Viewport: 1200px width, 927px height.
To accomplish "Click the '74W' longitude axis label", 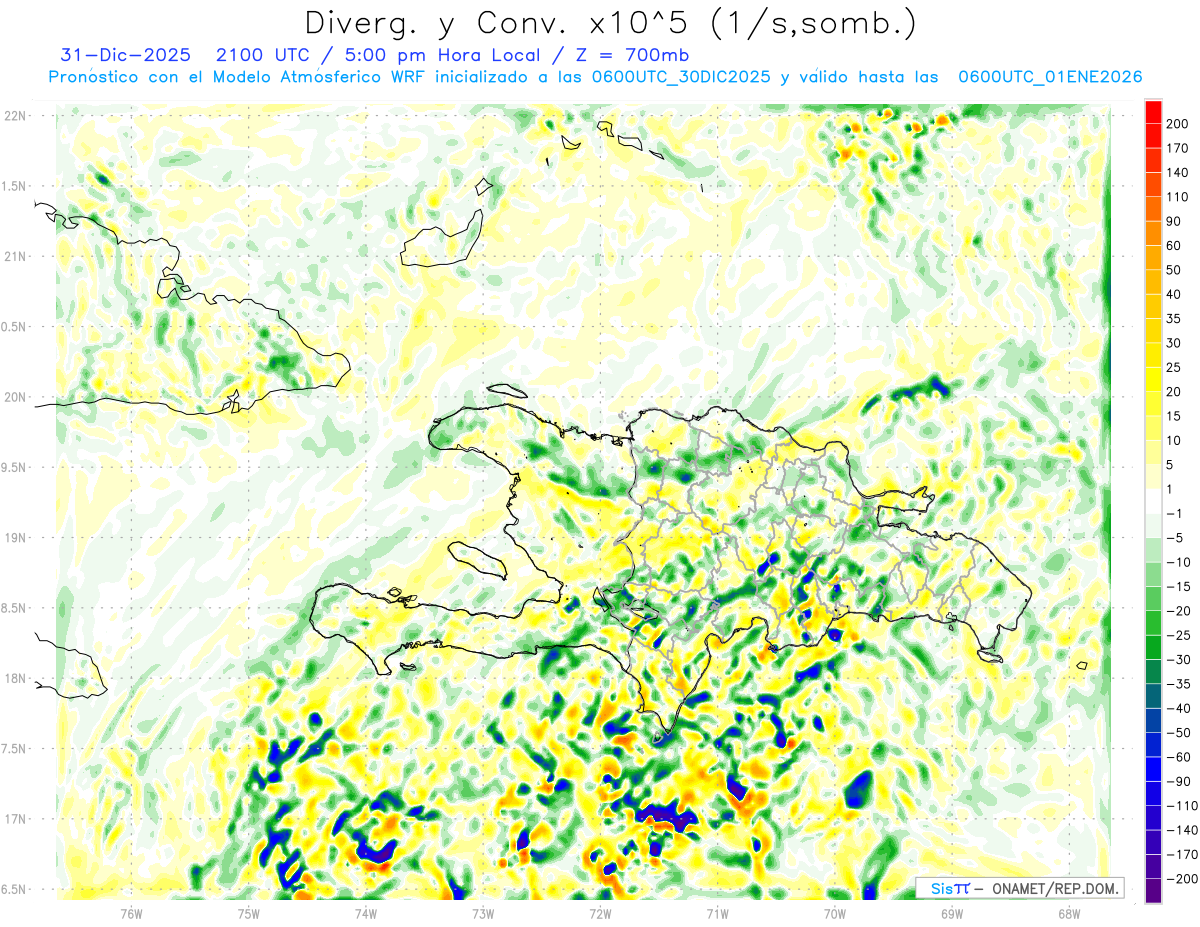I will 365,913.
